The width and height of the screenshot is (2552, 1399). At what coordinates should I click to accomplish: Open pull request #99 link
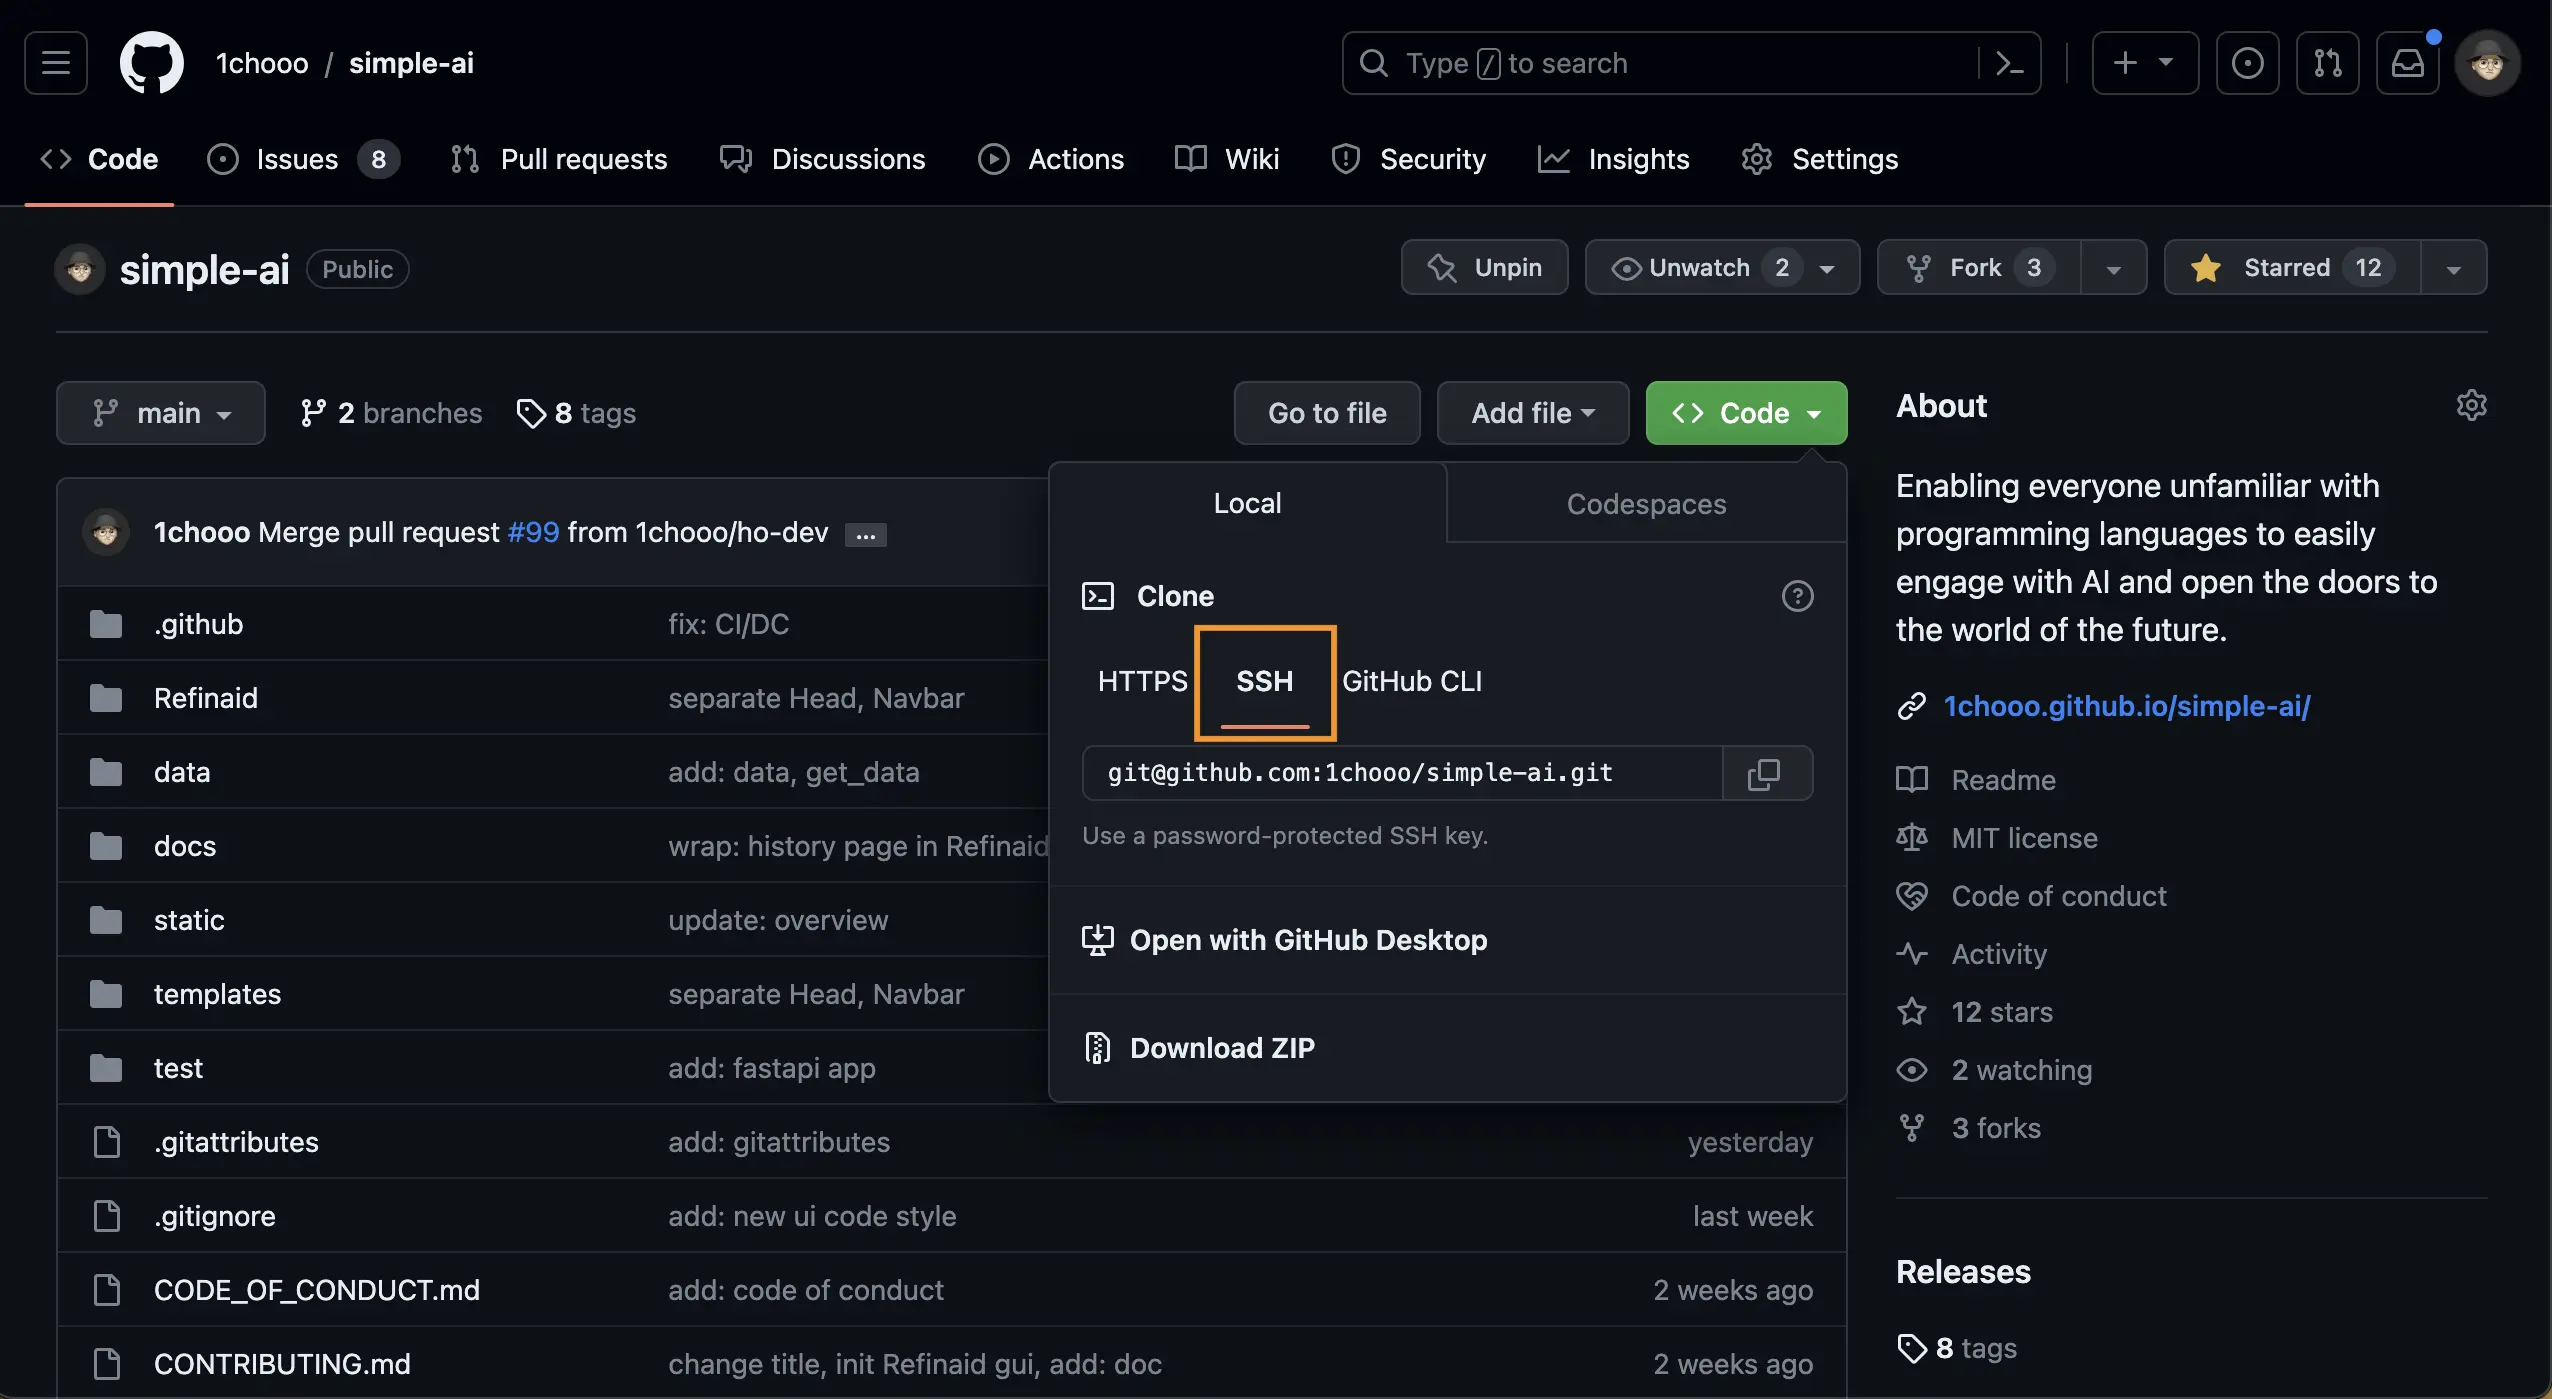pyautogui.click(x=533, y=532)
